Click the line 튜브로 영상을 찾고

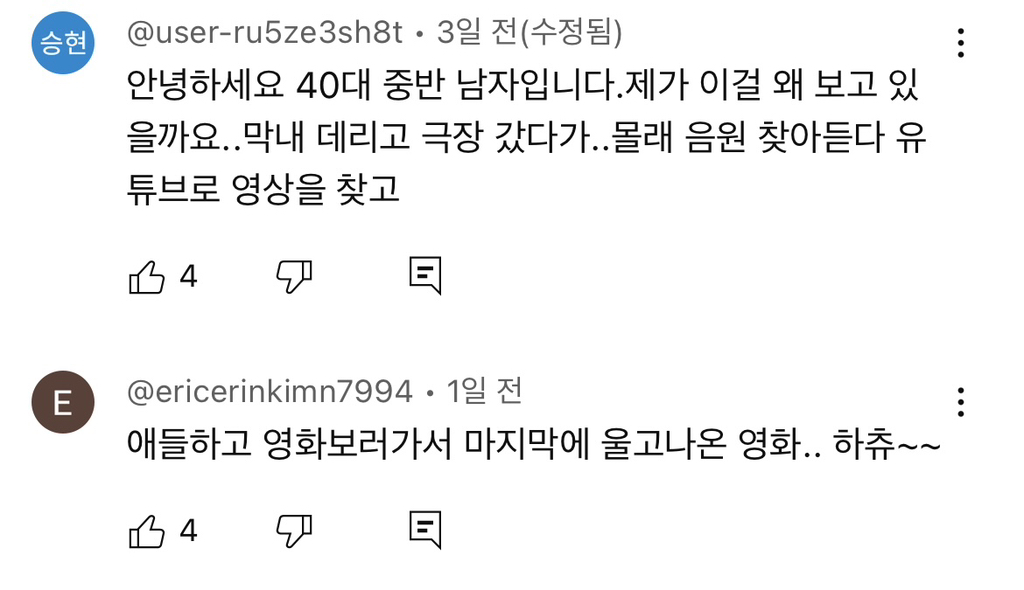[264, 189]
